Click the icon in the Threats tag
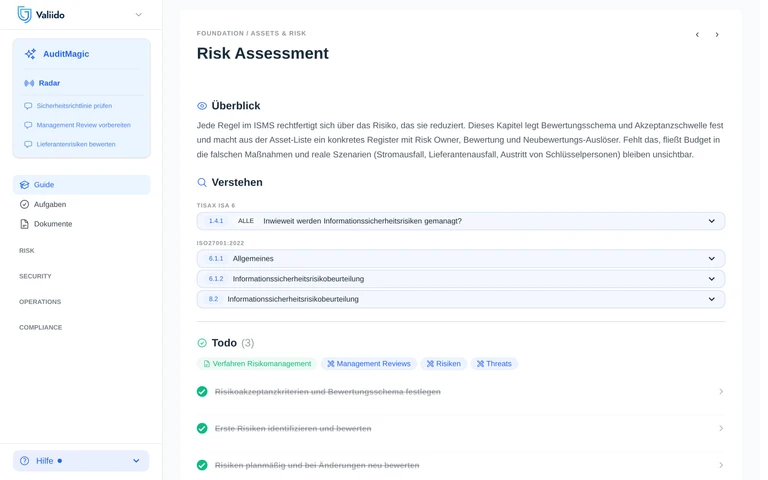 coord(480,364)
